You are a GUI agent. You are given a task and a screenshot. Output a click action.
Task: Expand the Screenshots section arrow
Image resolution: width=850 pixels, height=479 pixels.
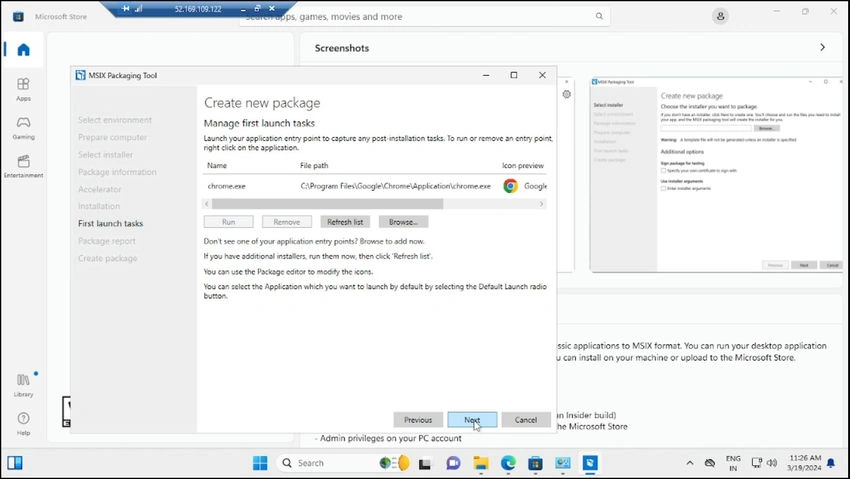822,48
